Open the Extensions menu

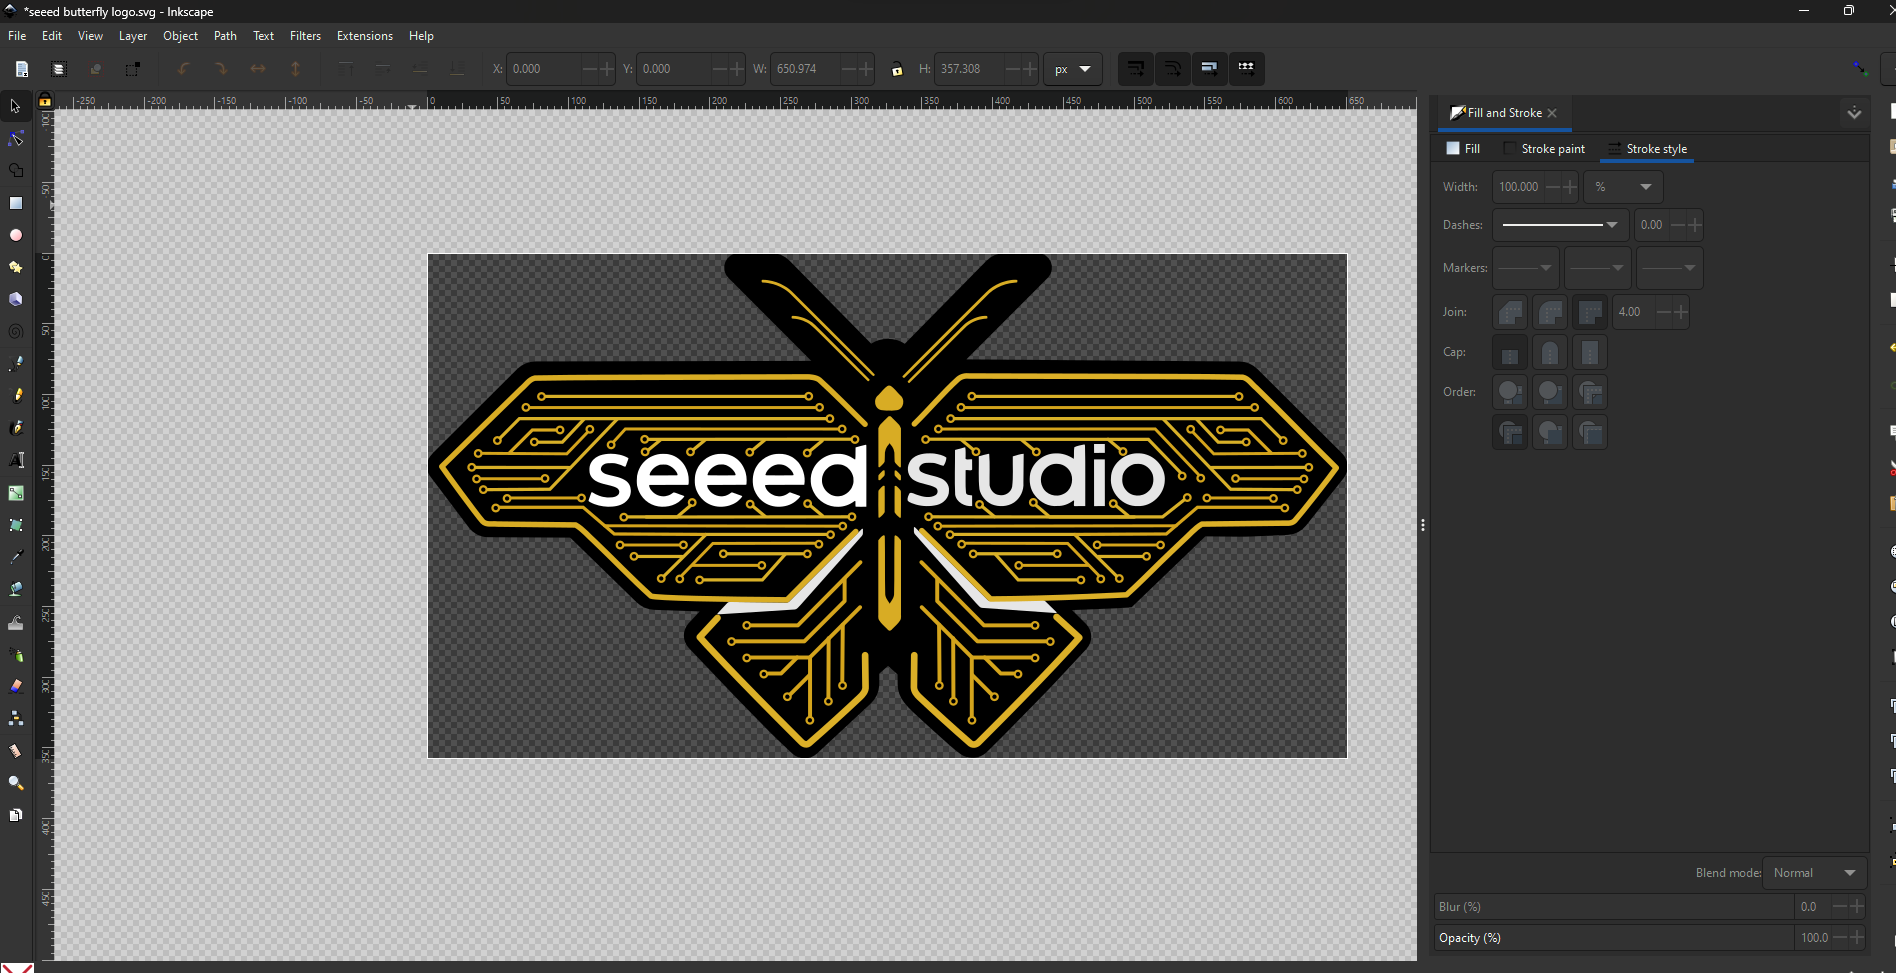coord(365,36)
